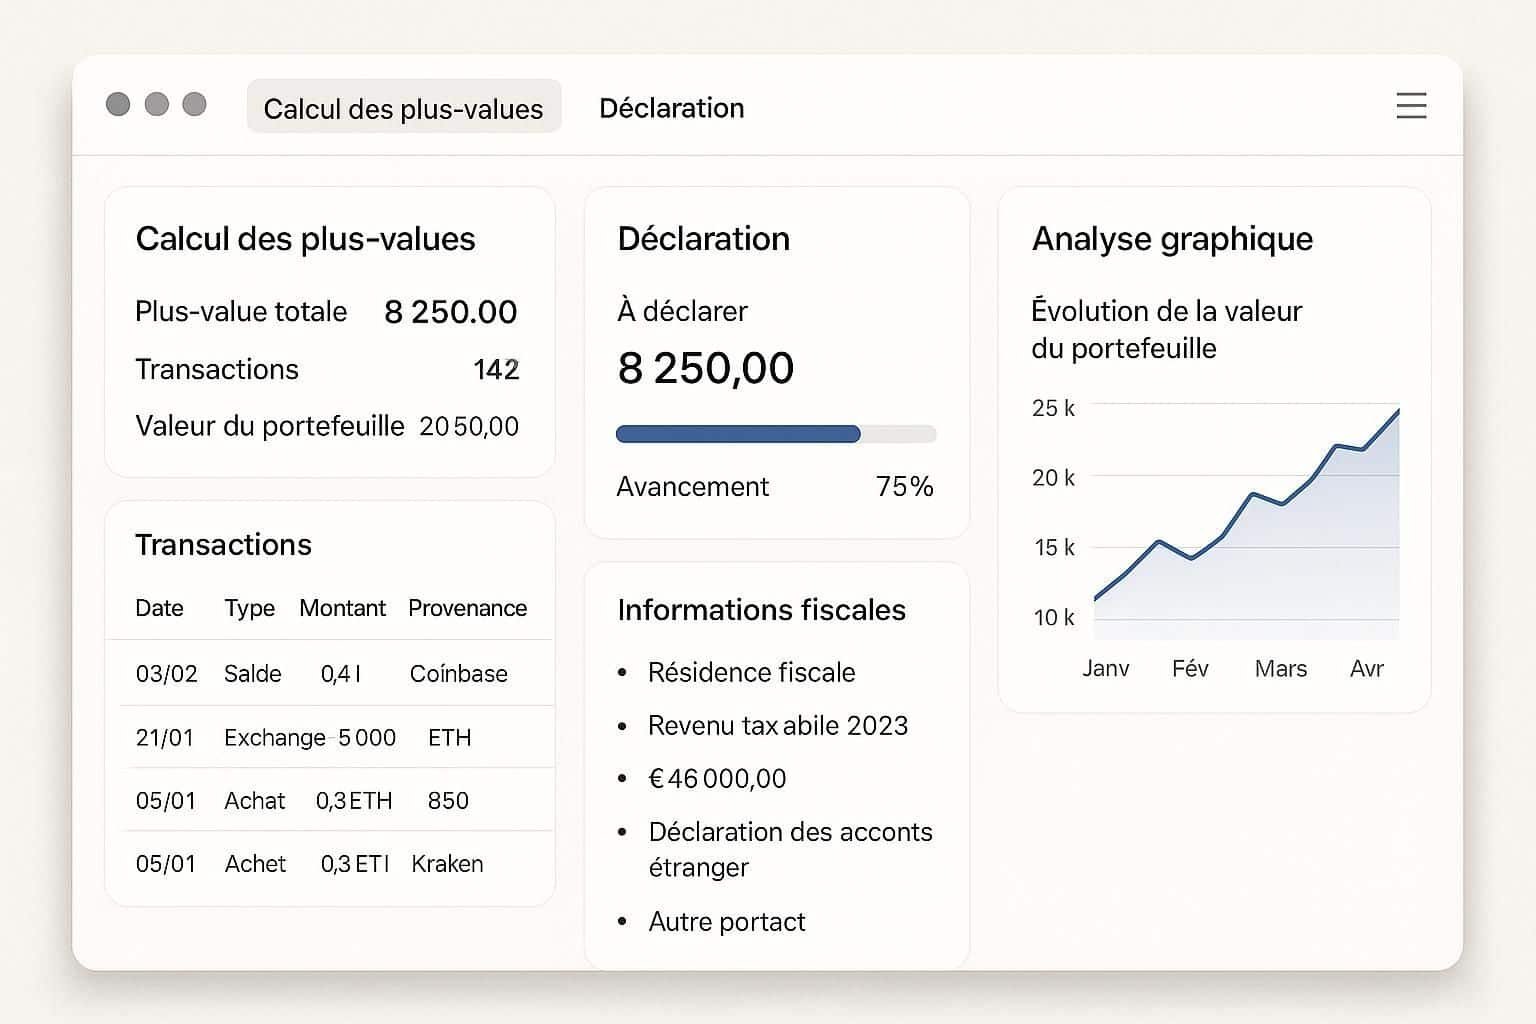Select the 21/01 Exchange transaction row
1536x1024 pixels.
(x=329, y=738)
